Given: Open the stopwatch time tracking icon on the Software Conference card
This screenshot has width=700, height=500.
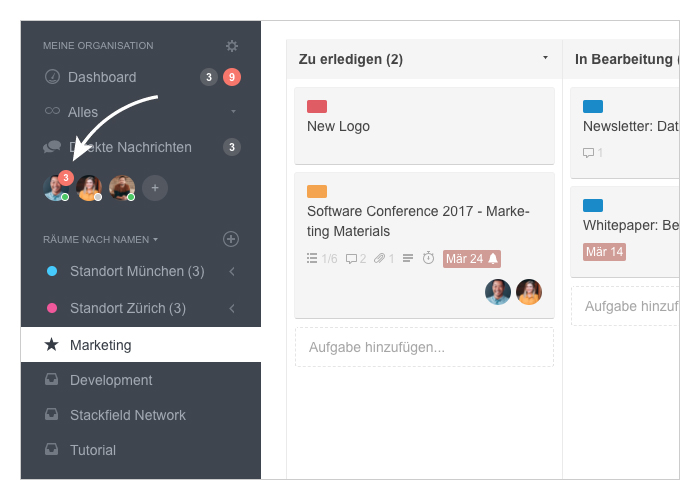Looking at the screenshot, I should pyautogui.click(x=428, y=258).
